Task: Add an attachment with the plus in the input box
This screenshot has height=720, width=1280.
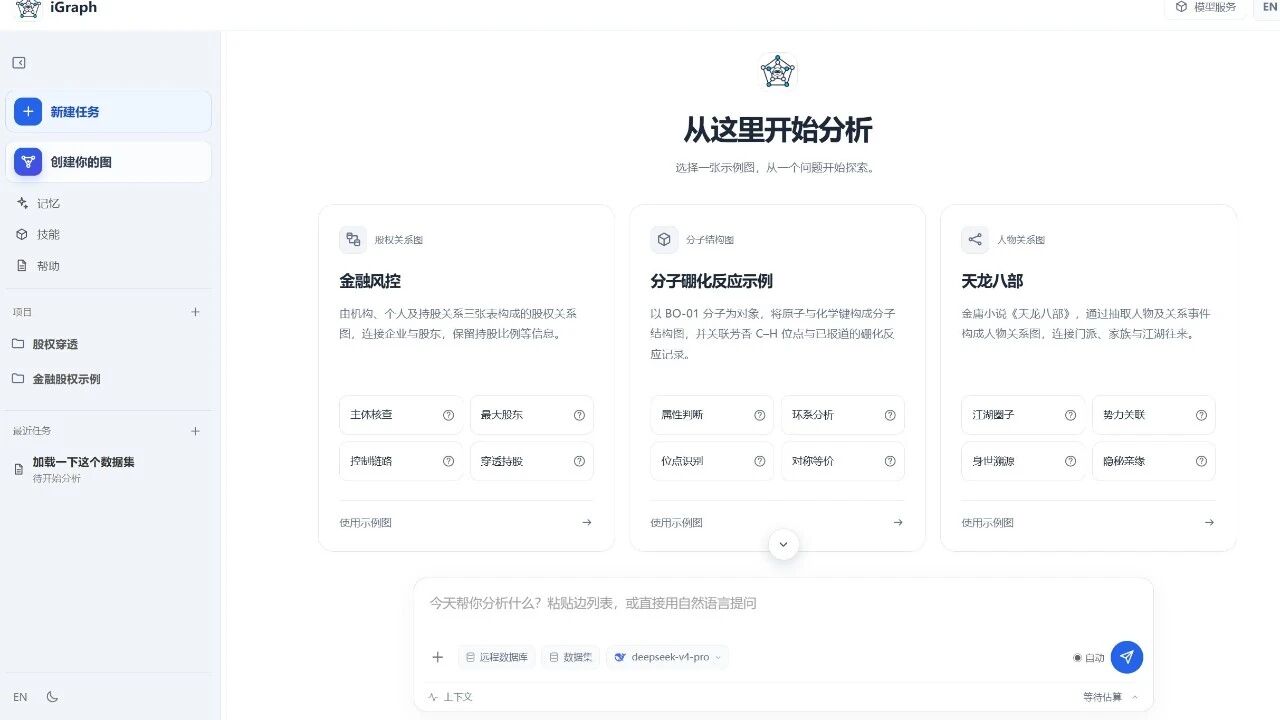Action: [437, 657]
